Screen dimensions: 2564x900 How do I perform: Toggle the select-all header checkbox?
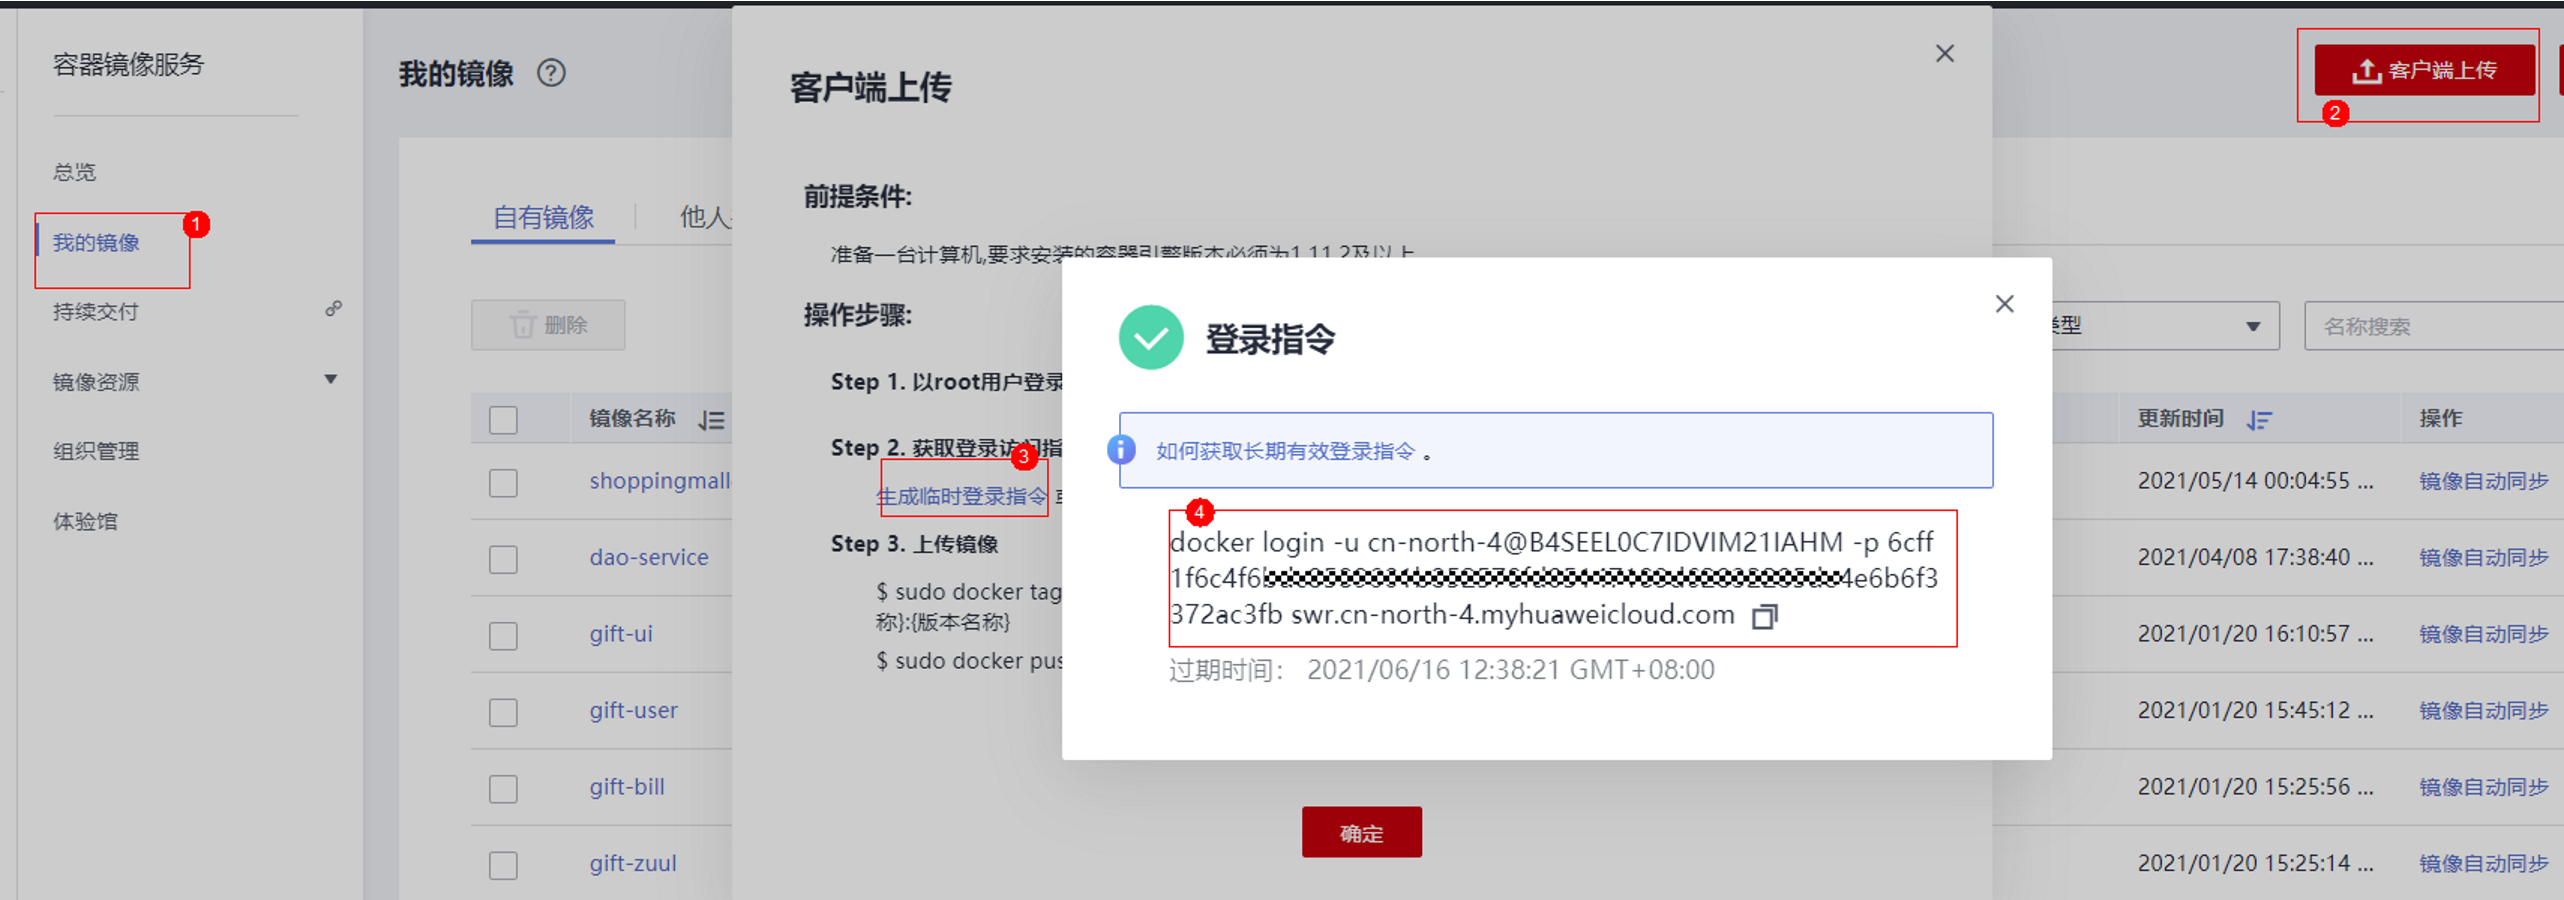(503, 420)
